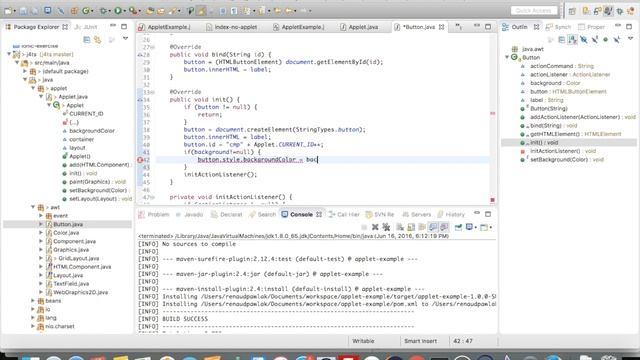
Task: Click the Run External Tools icon
Action: tap(133, 11)
